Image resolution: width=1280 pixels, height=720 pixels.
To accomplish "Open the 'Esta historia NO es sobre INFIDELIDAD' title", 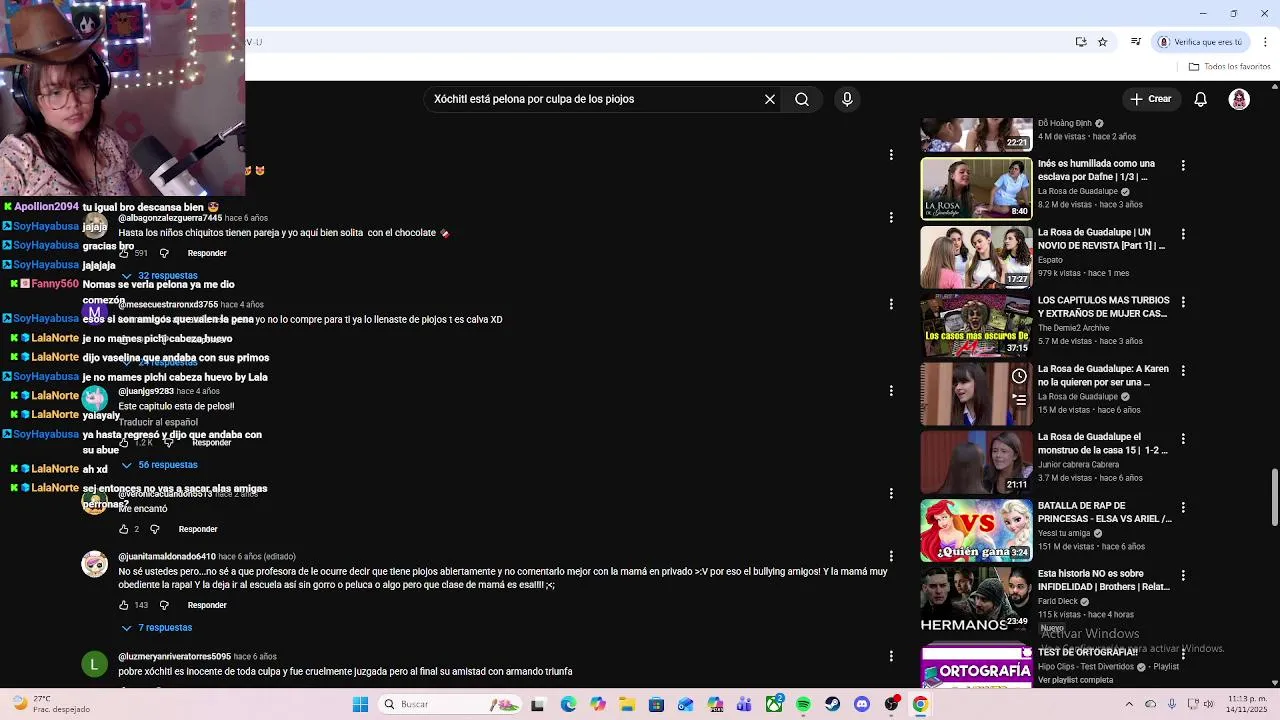I will [x=1103, y=580].
